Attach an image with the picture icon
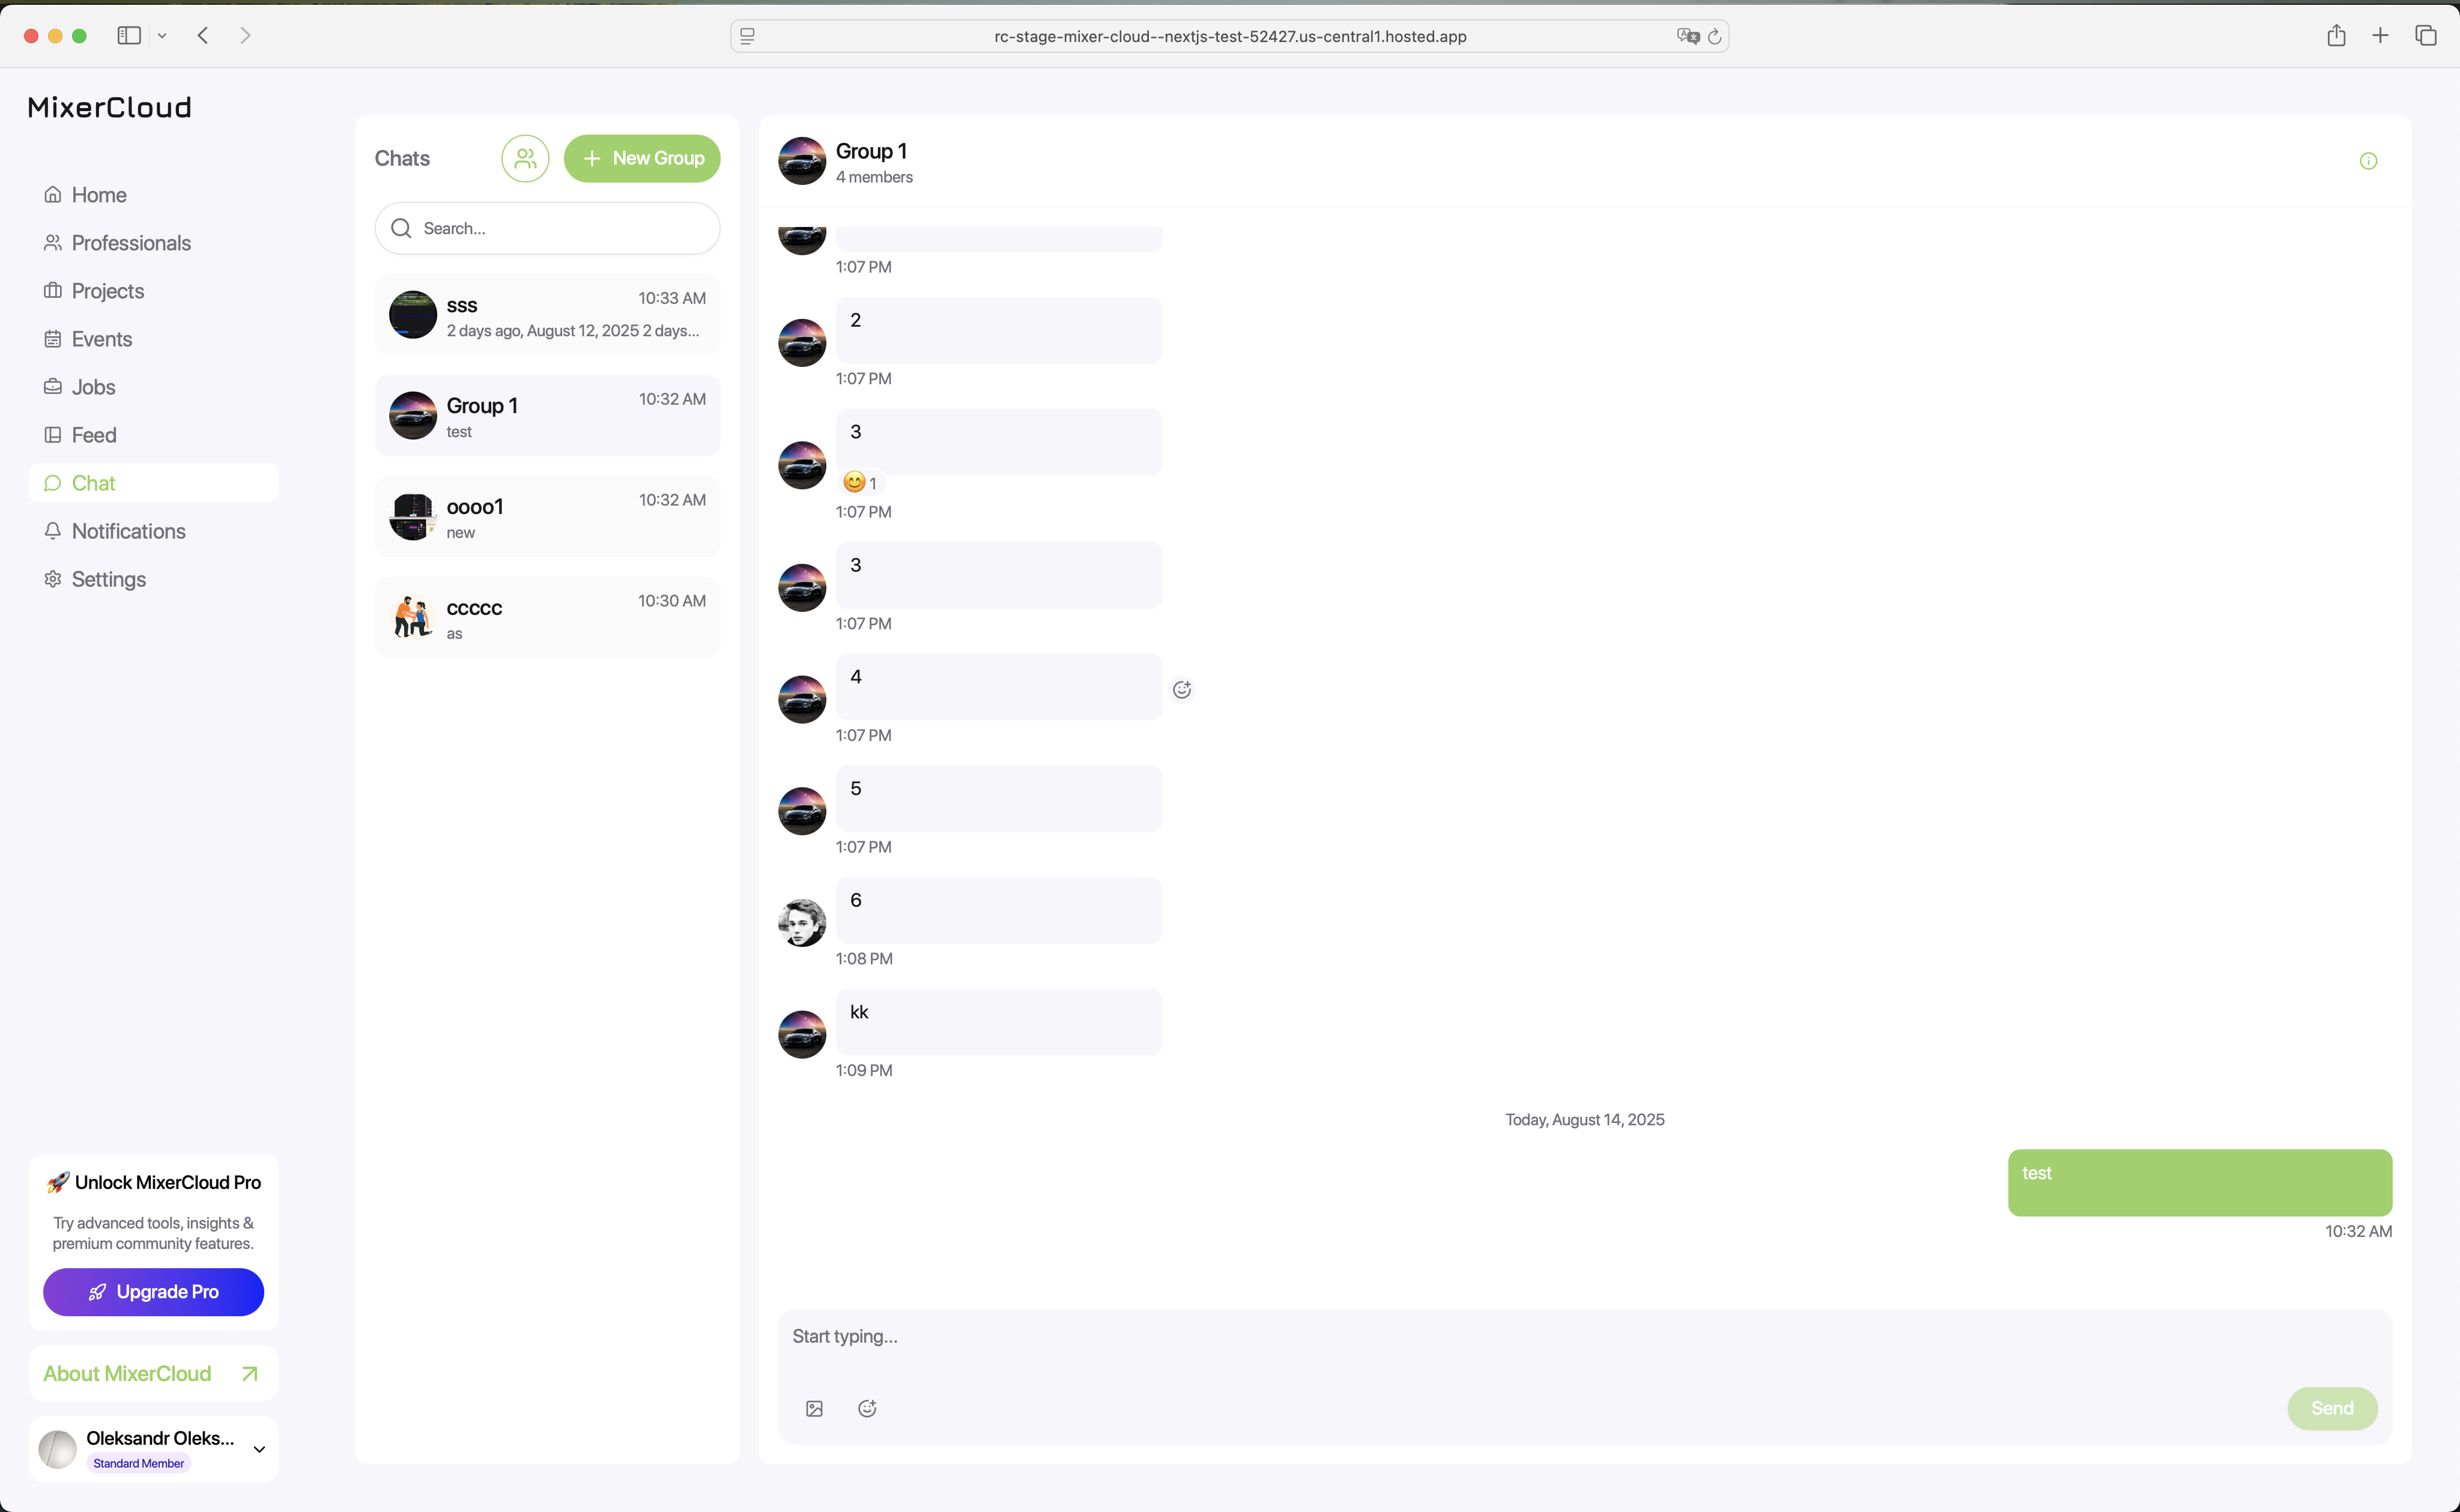2460x1512 pixels. (814, 1408)
